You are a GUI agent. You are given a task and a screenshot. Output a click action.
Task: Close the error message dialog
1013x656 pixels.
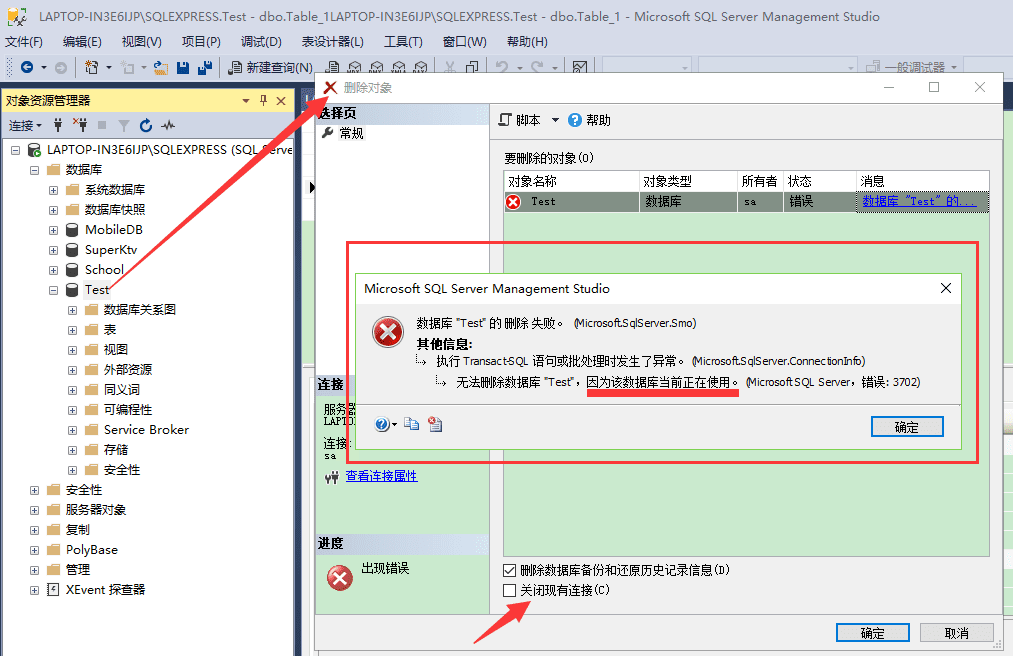tap(946, 288)
